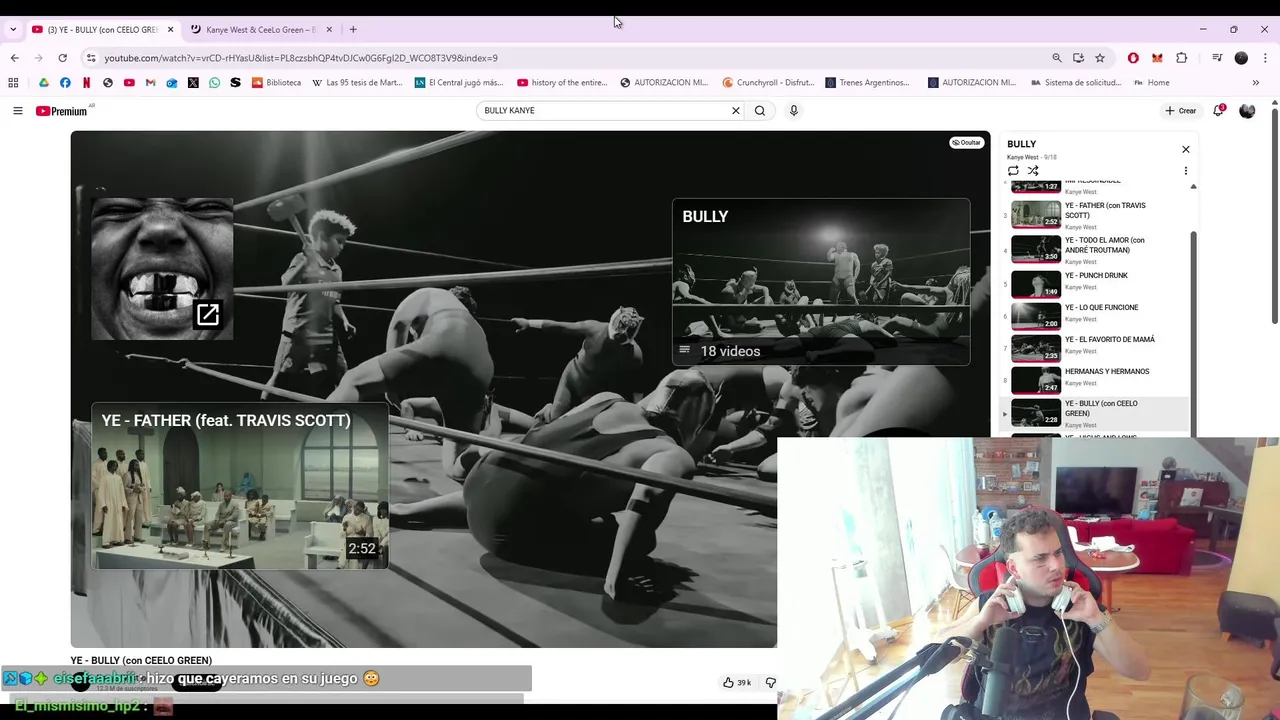Select current YE - BULLY (con CEELO GREEN) item
Image resolution: width=1280 pixels, height=720 pixels.
(1095, 413)
